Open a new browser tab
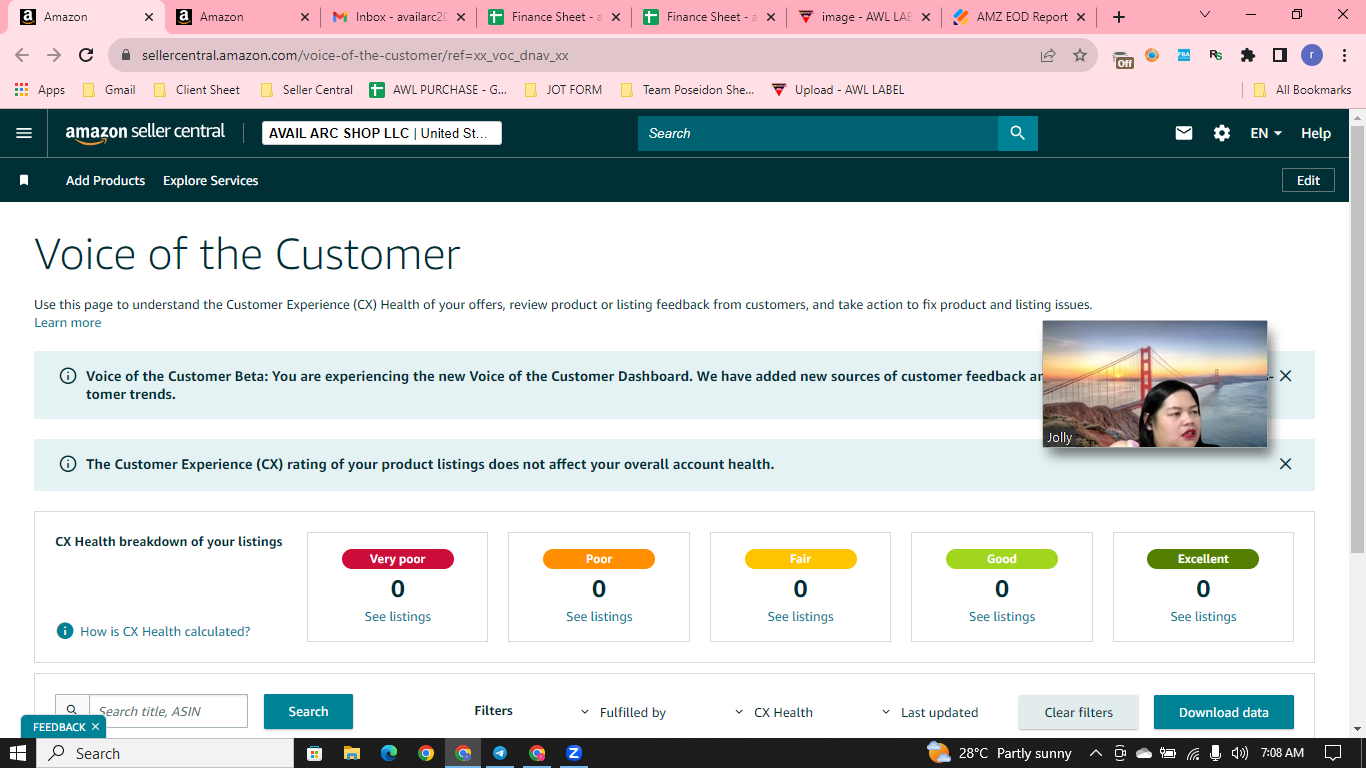The width and height of the screenshot is (1366, 768). pyautogui.click(x=1119, y=17)
